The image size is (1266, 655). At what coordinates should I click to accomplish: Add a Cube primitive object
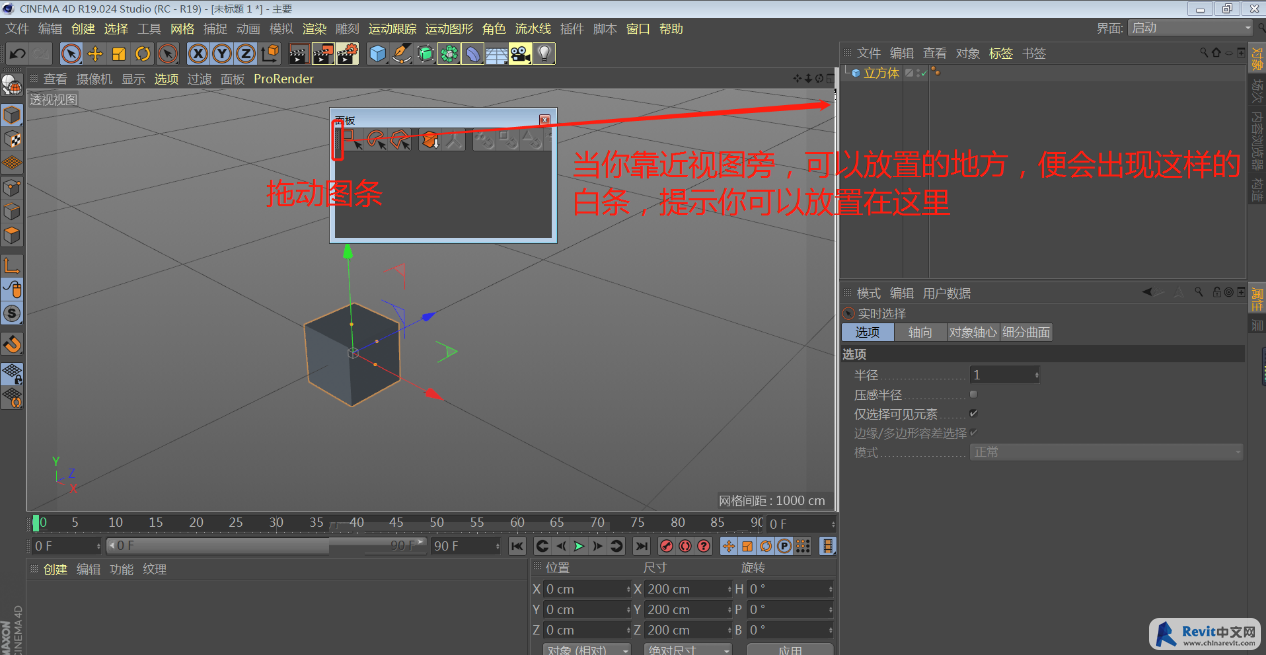coord(377,54)
